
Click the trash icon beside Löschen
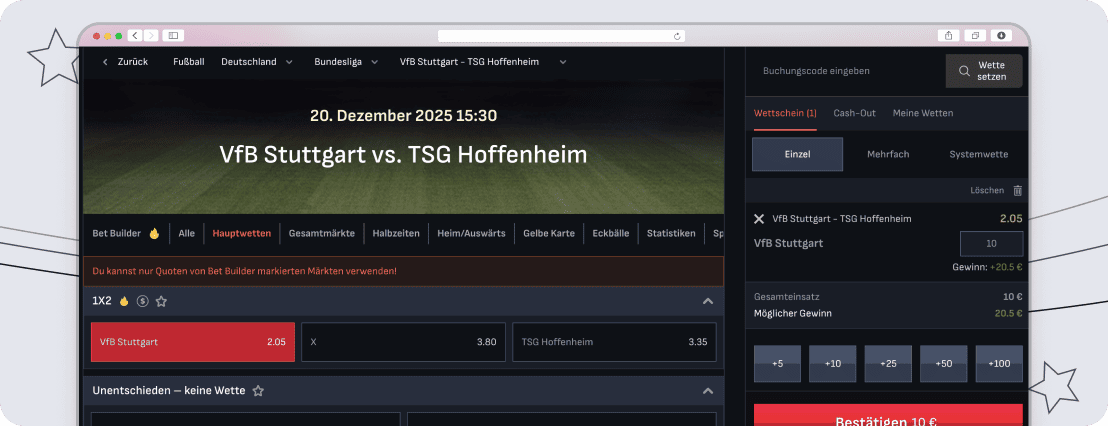(x=1018, y=191)
